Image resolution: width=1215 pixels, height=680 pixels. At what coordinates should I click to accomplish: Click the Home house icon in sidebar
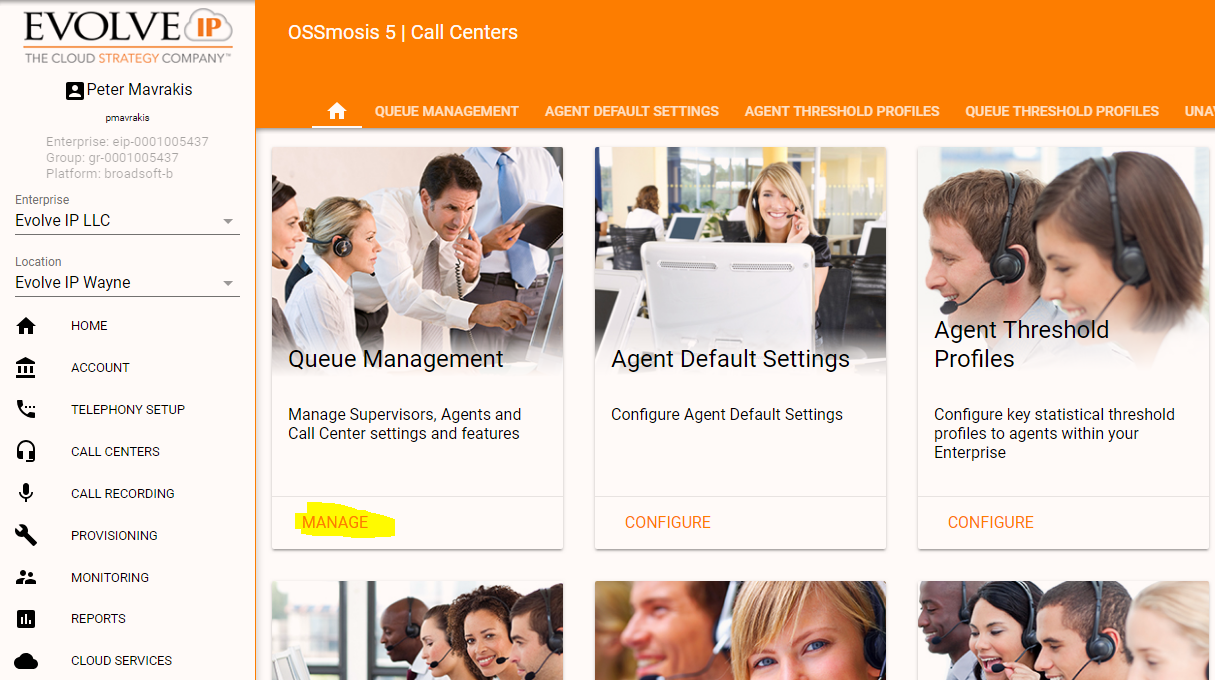click(26, 326)
